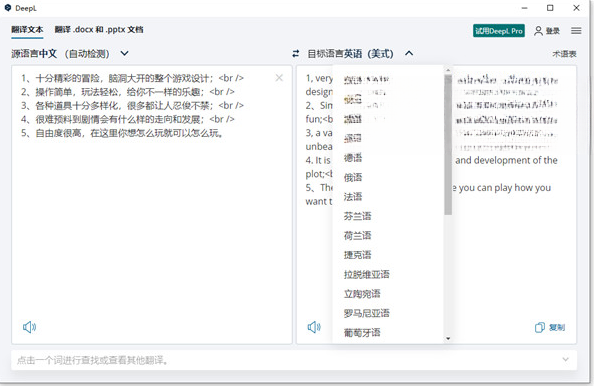Screen dimensions: 594x386
Task: Minimize the DeepL window
Action: pos(524,8)
